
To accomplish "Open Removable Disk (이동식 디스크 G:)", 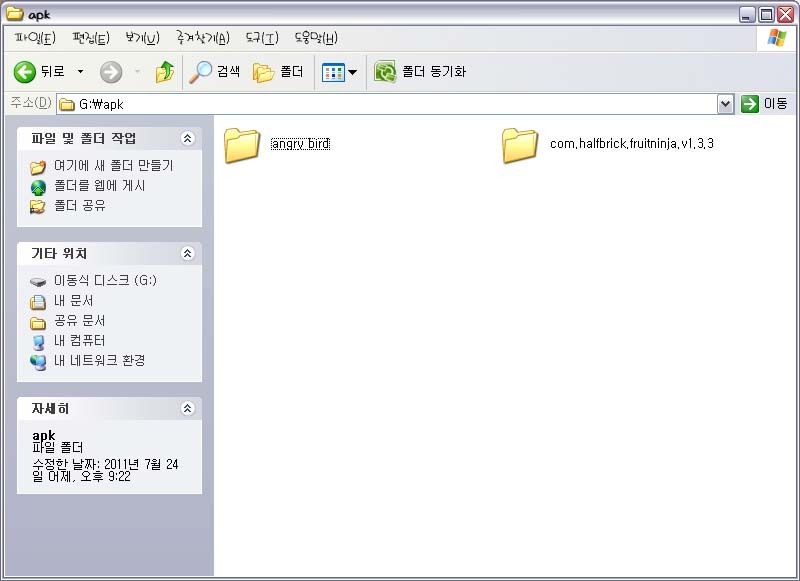I will click(105, 280).
